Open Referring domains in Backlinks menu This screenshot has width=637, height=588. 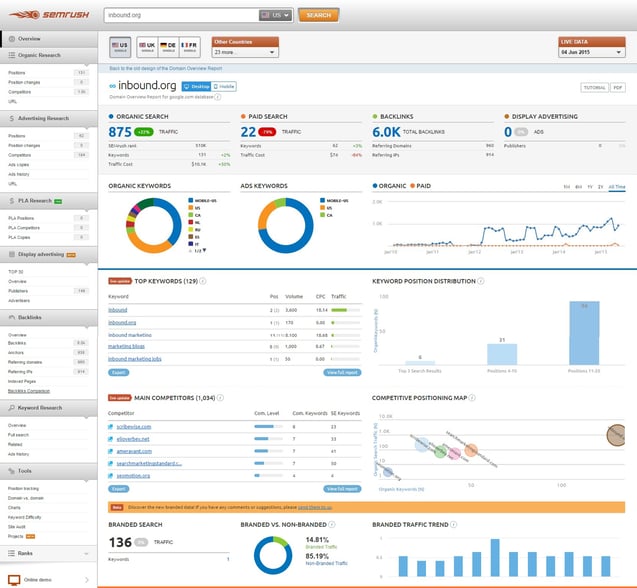tap(25, 362)
